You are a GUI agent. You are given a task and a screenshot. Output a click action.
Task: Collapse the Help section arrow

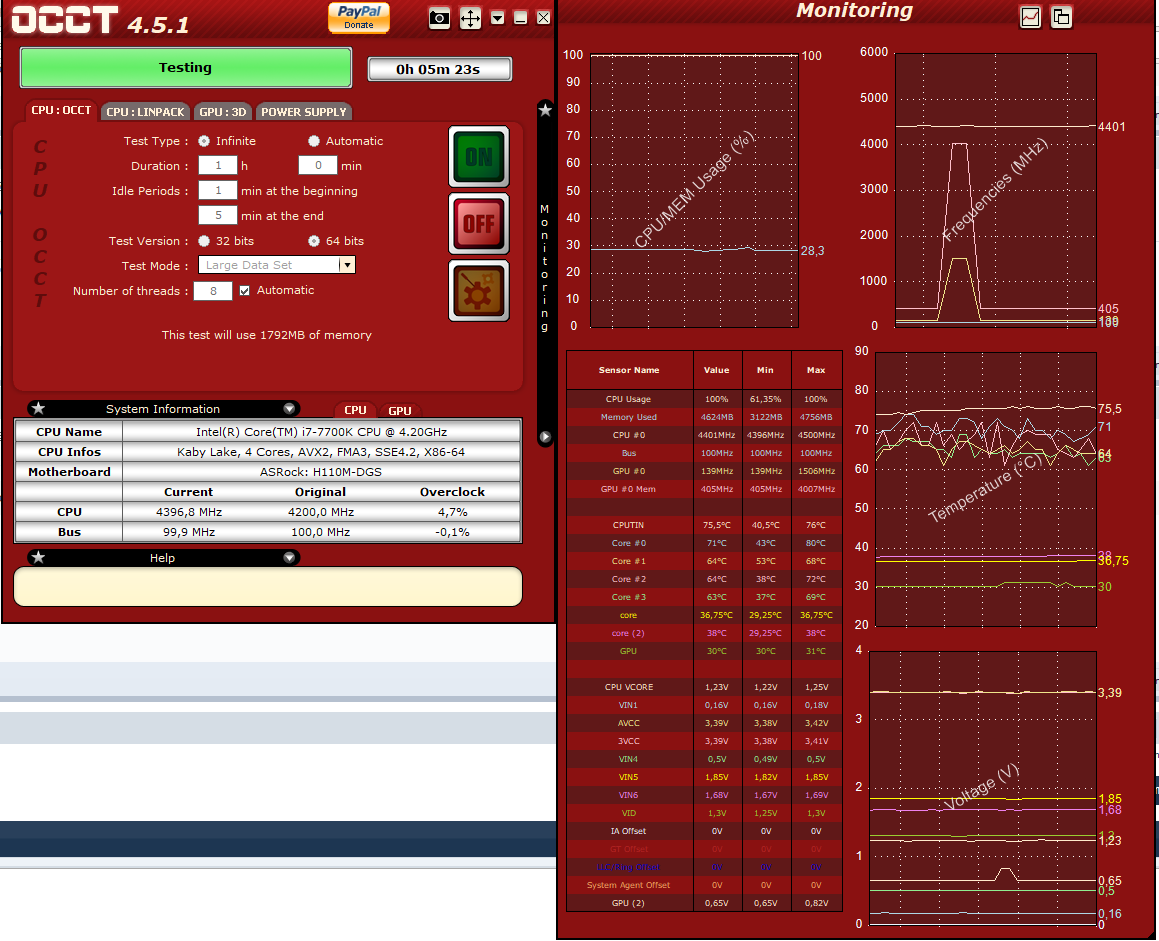pos(289,557)
